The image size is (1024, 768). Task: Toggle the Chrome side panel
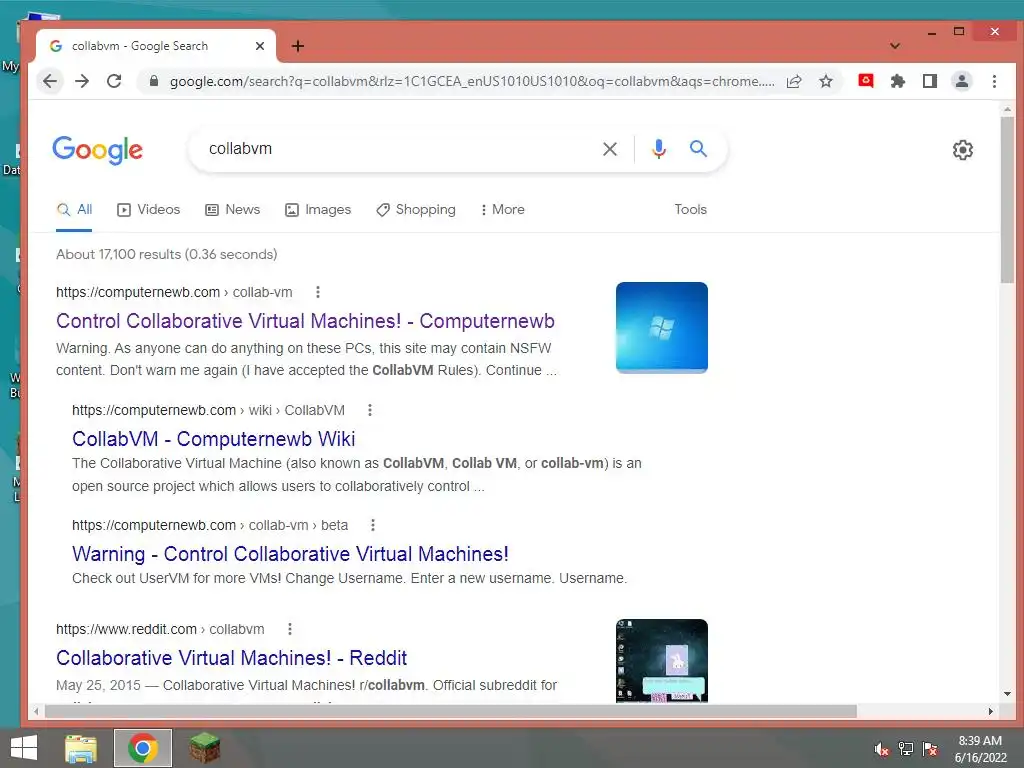(930, 81)
